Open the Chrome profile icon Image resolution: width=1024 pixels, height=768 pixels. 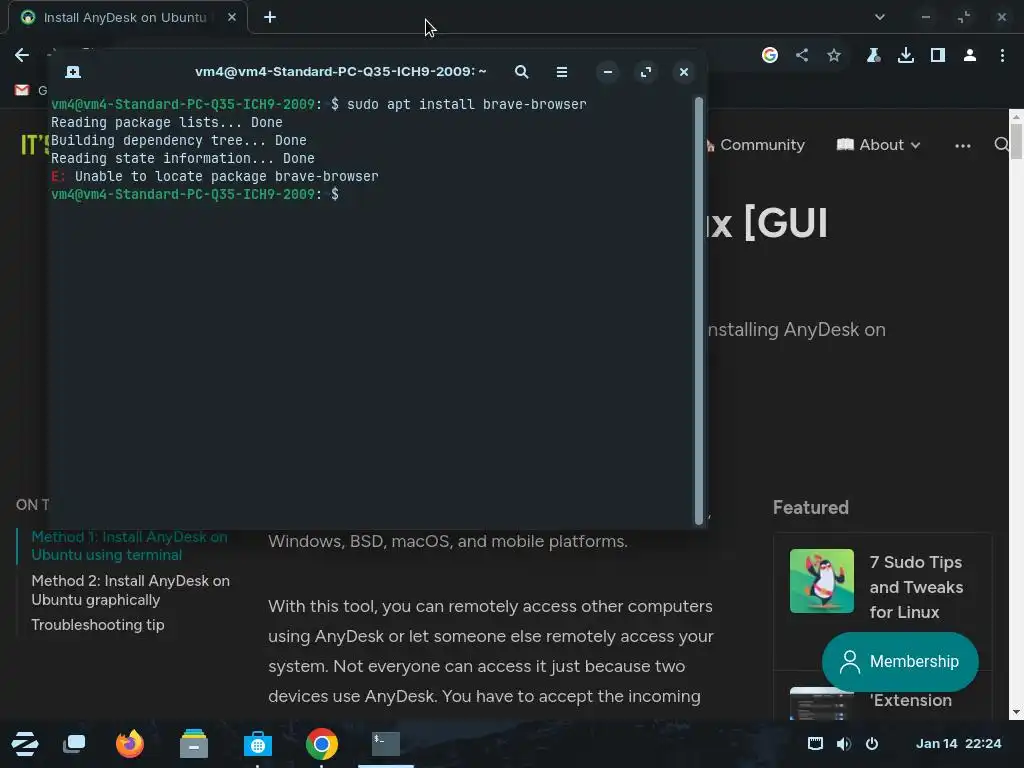970,55
